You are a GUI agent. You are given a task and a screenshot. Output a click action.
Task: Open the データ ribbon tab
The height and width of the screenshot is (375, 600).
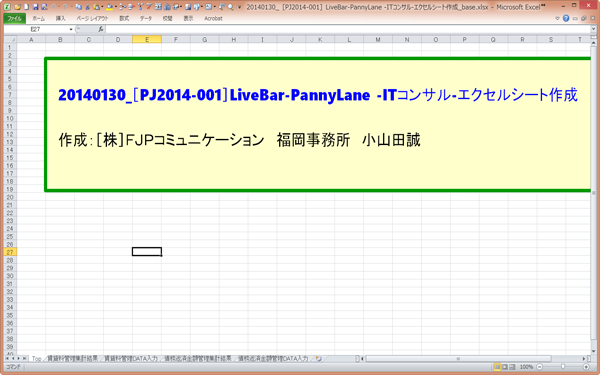tap(146, 18)
